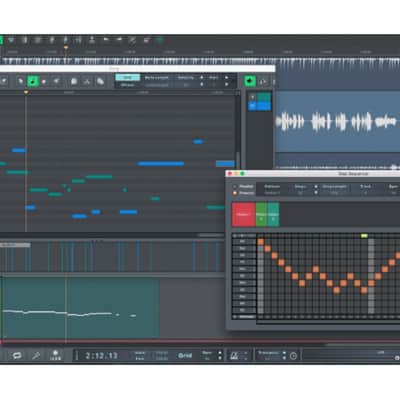This screenshot has height=400, width=400.
Task: Click the round clock icon in bottom bar
Action: 293,356
